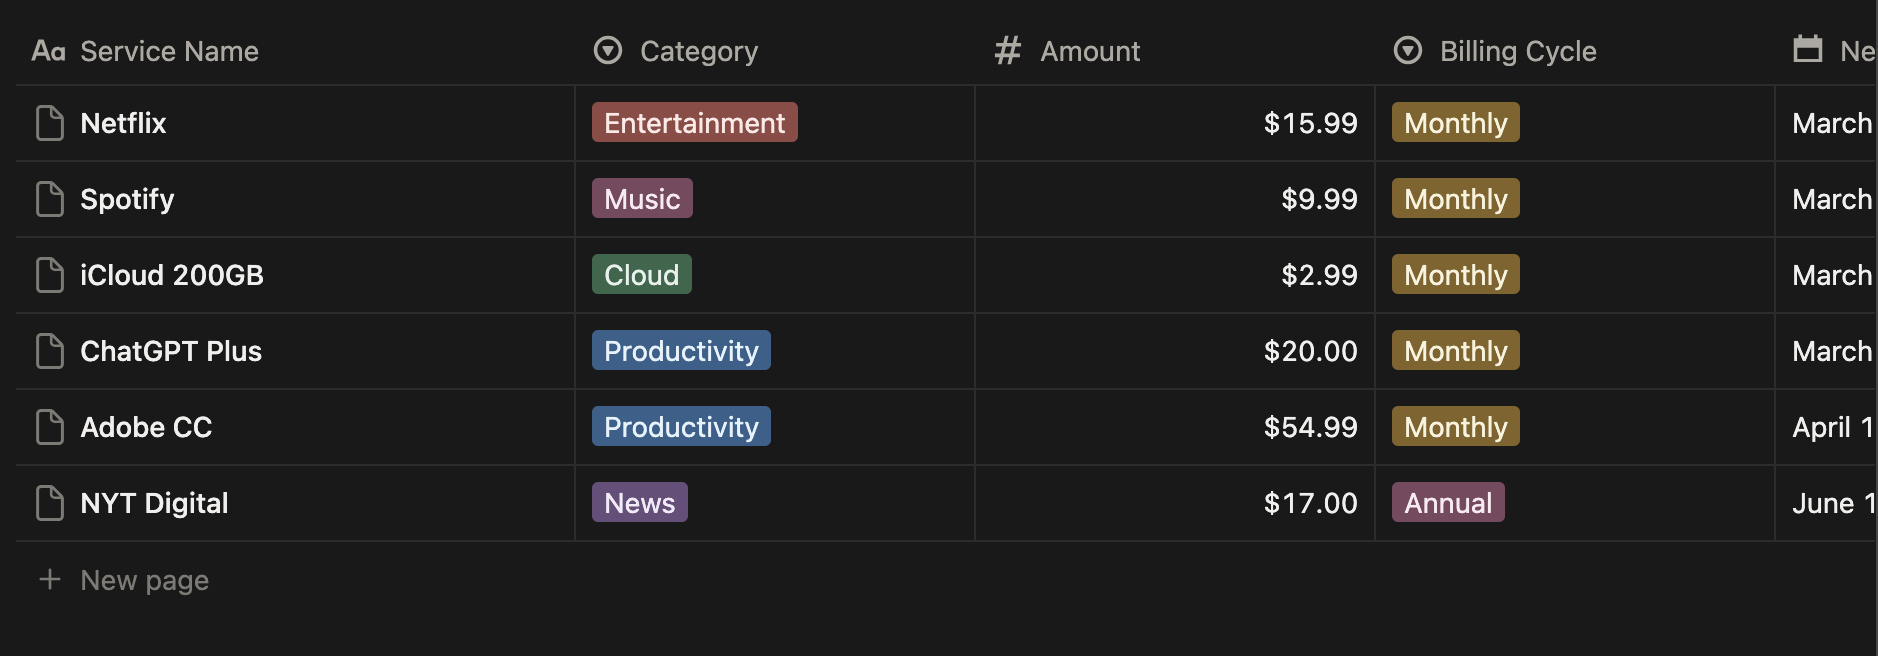This screenshot has height=656, width=1878.
Task: Change NYT Digital's Annual billing tag
Action: 1448,502
